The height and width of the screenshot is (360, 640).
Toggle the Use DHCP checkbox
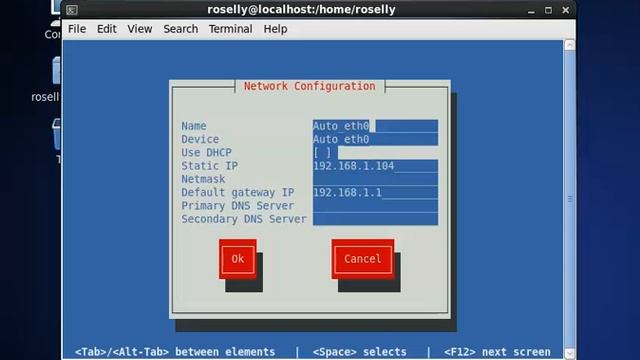click(322, 153)
